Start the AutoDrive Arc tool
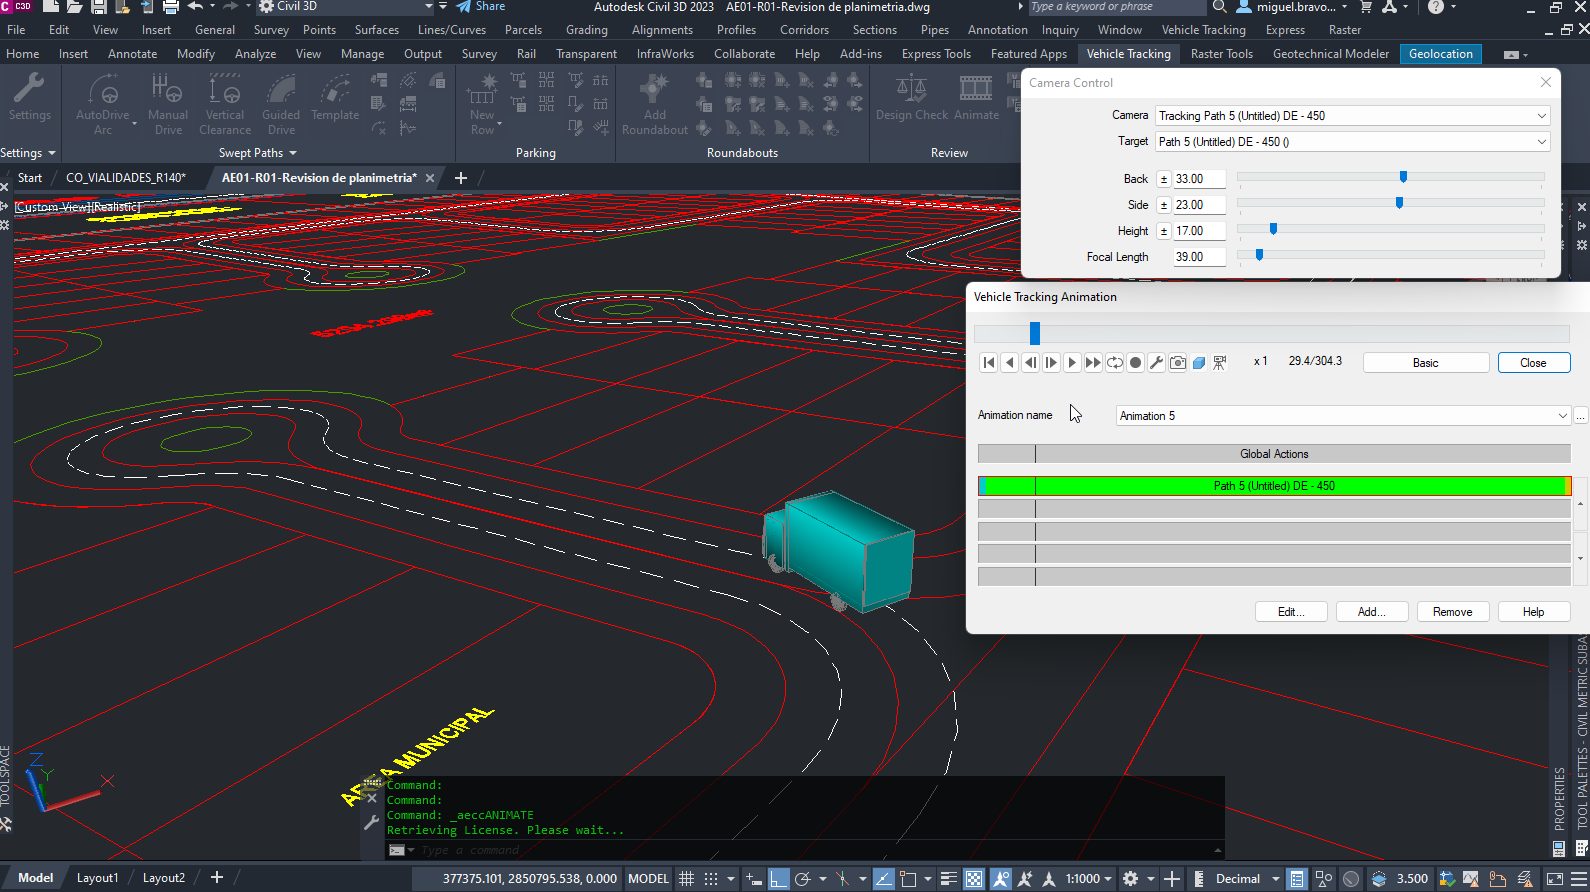 point(103,104)
